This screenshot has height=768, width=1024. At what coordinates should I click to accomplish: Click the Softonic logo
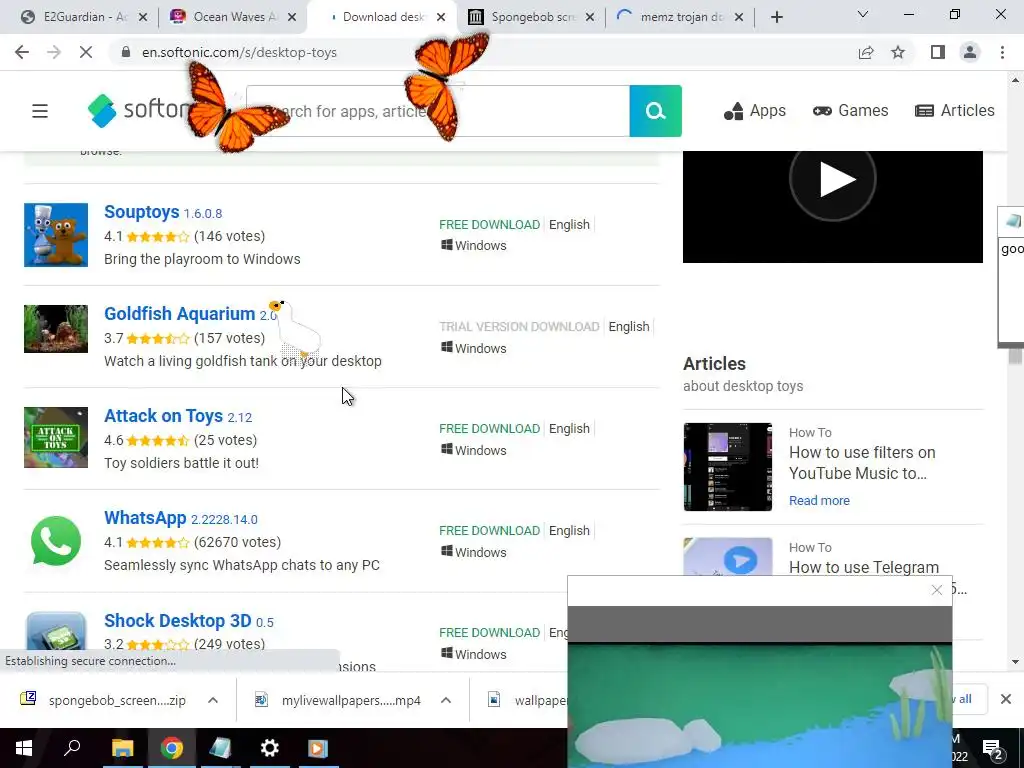coord(140,110)
